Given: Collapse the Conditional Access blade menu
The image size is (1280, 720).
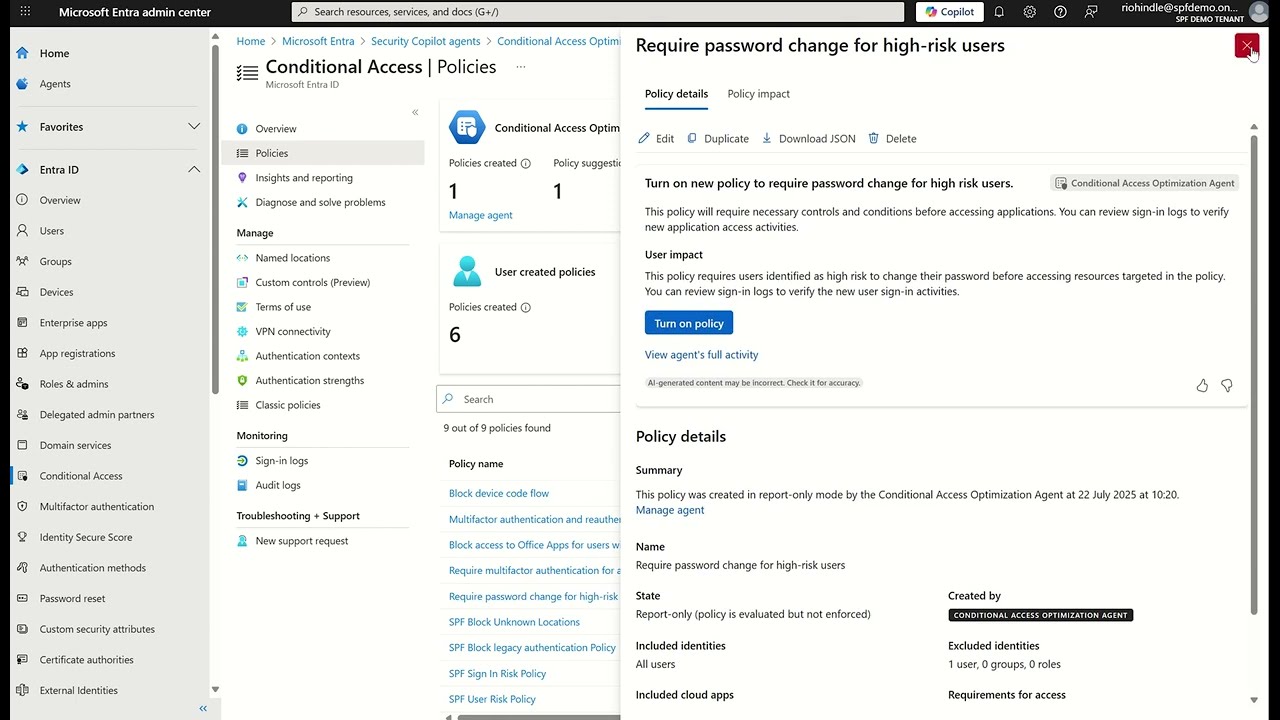Looking at the screenshot, I should (x=415, y=112).
